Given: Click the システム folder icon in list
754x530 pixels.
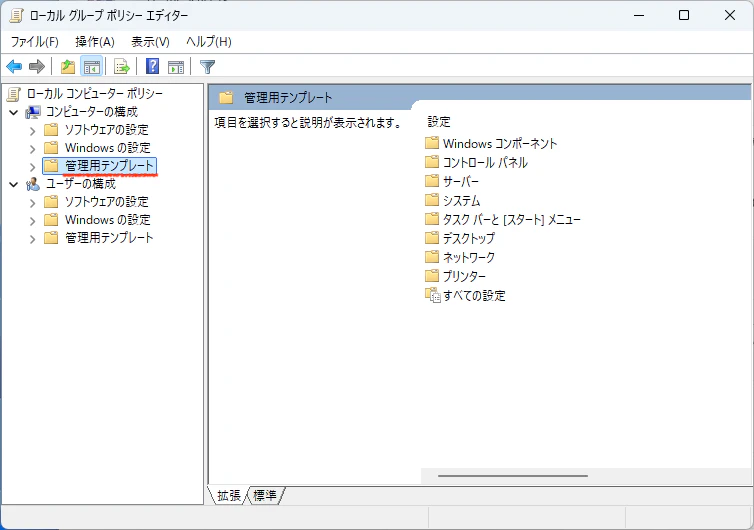Looking at the screenshot, I should point(432,200).
